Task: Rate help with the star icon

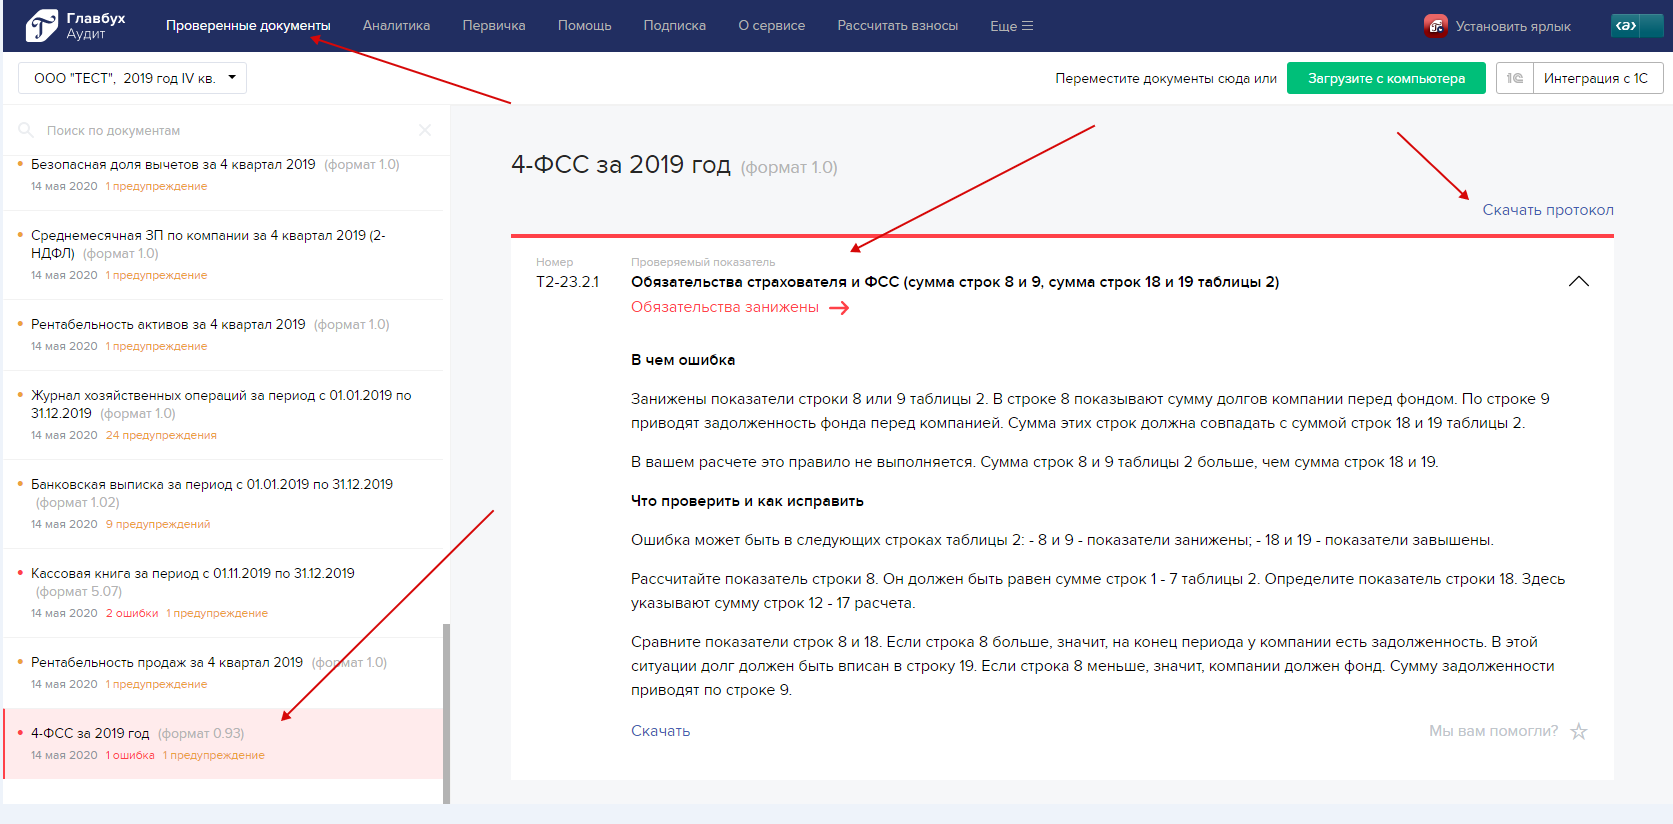Action: [1579, 731]
